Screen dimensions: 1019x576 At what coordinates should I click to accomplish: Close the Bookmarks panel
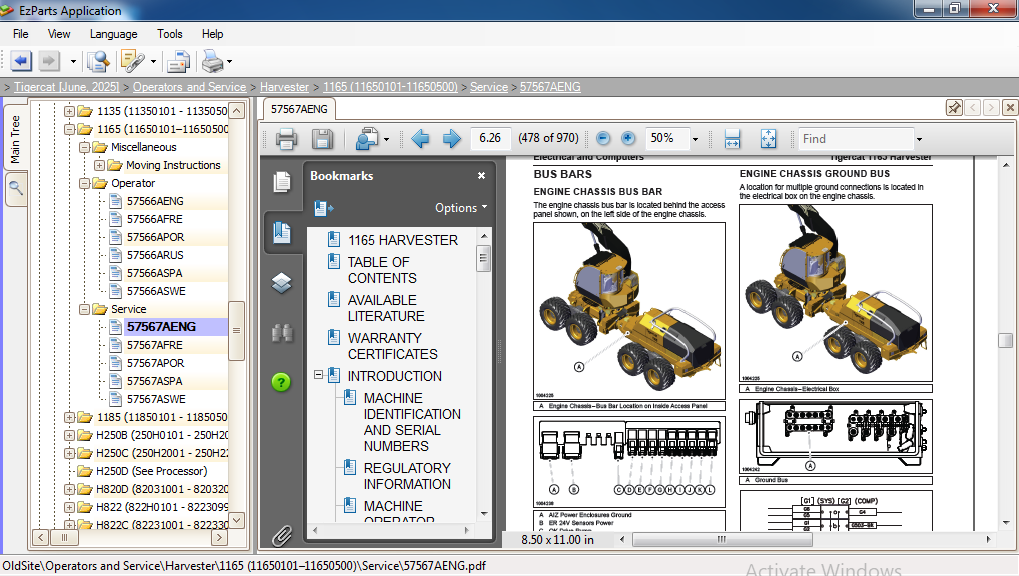(482, 176)
